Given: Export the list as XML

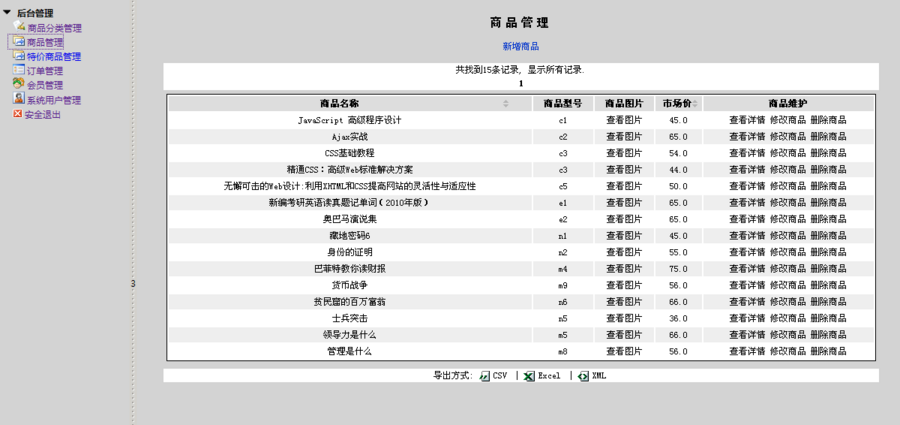Looking at the screenshot, I should tap(599, 376).
